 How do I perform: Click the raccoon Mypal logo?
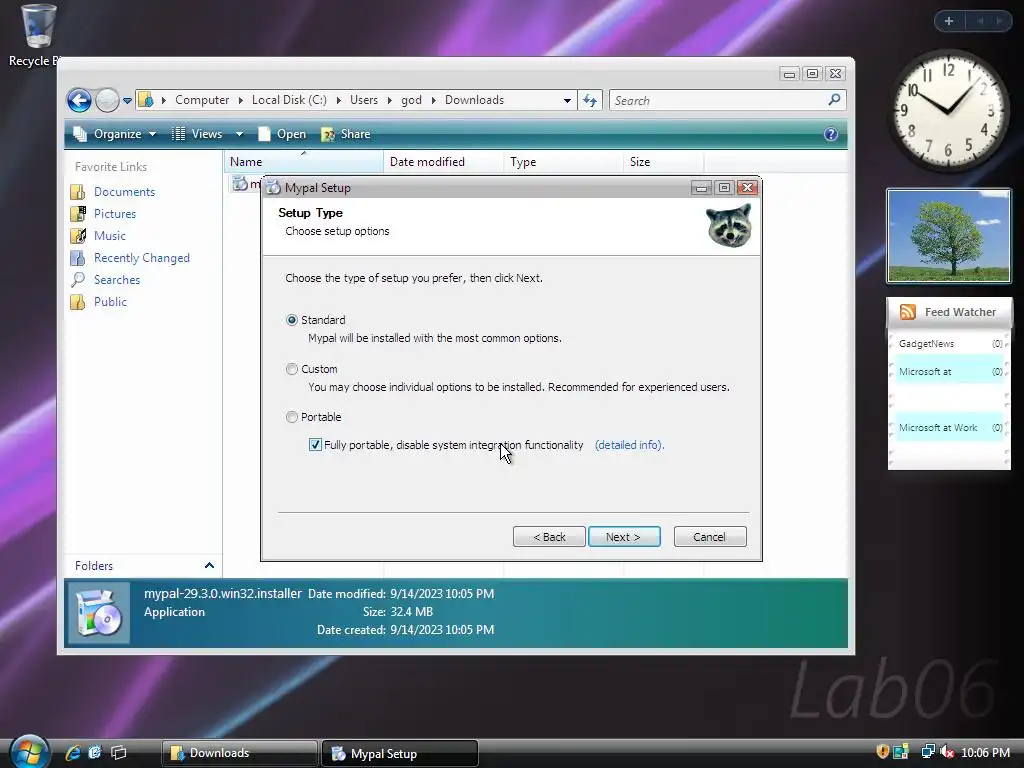(x=729, y=225)
